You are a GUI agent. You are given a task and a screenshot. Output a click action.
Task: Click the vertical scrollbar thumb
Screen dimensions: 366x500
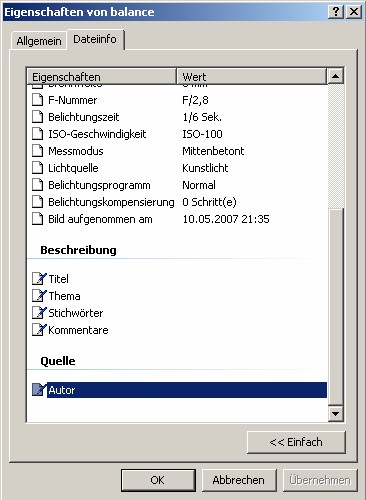pos(335,307)
